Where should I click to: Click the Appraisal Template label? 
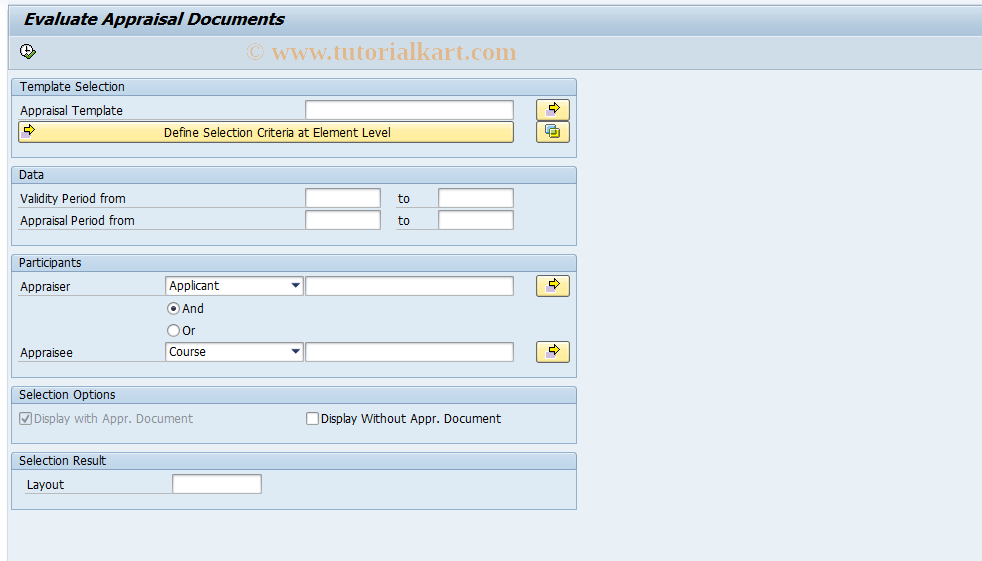pos(71,111)
